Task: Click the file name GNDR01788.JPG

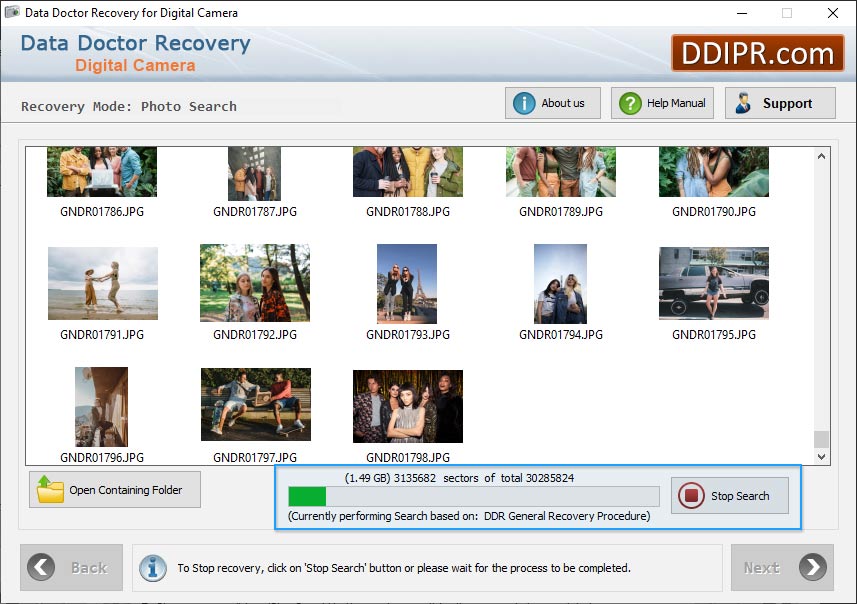Action: (x=408, y=212)
